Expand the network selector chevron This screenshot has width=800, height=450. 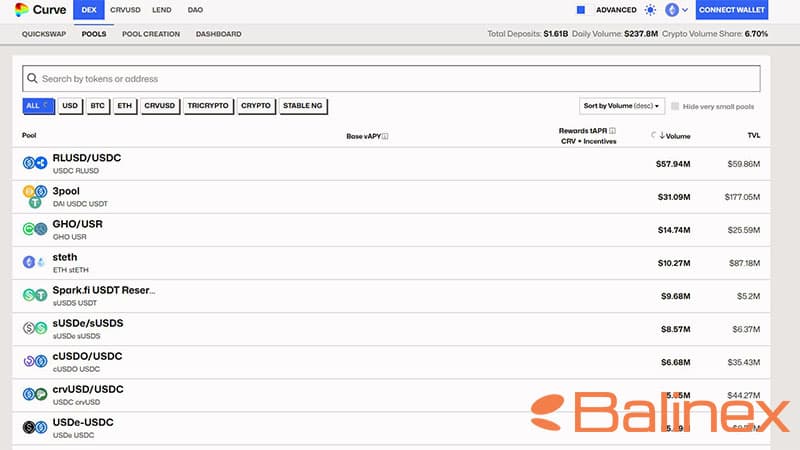coord(685,10)
